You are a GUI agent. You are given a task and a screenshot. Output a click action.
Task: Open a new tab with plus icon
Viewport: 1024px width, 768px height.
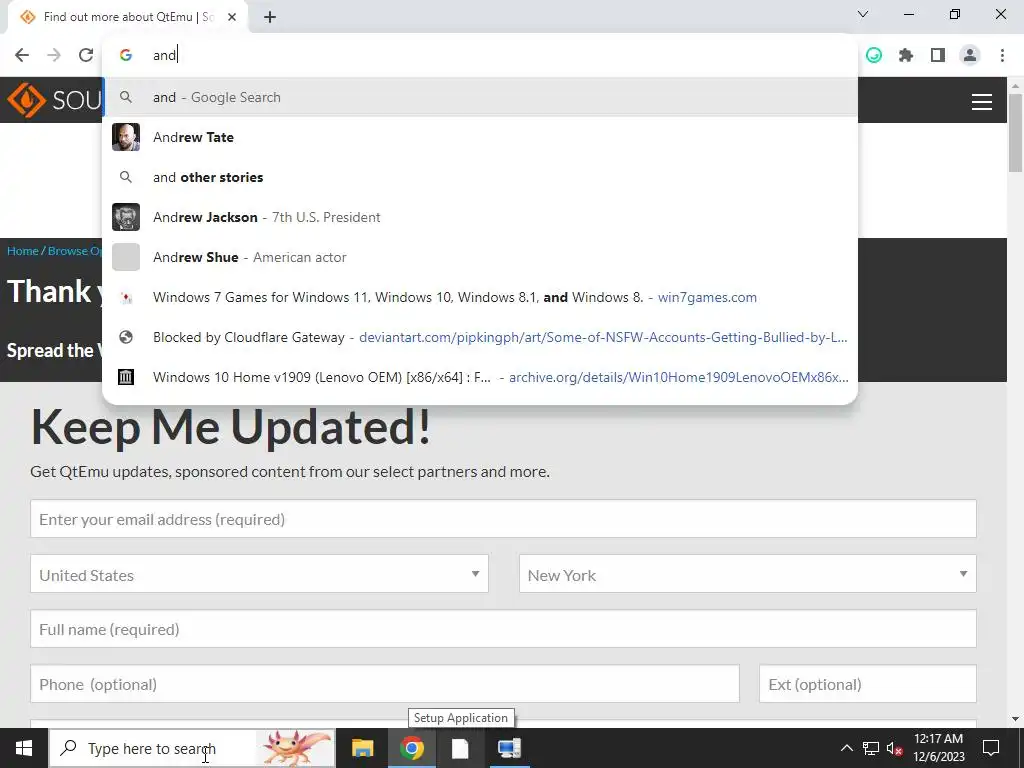pos(270,17)
